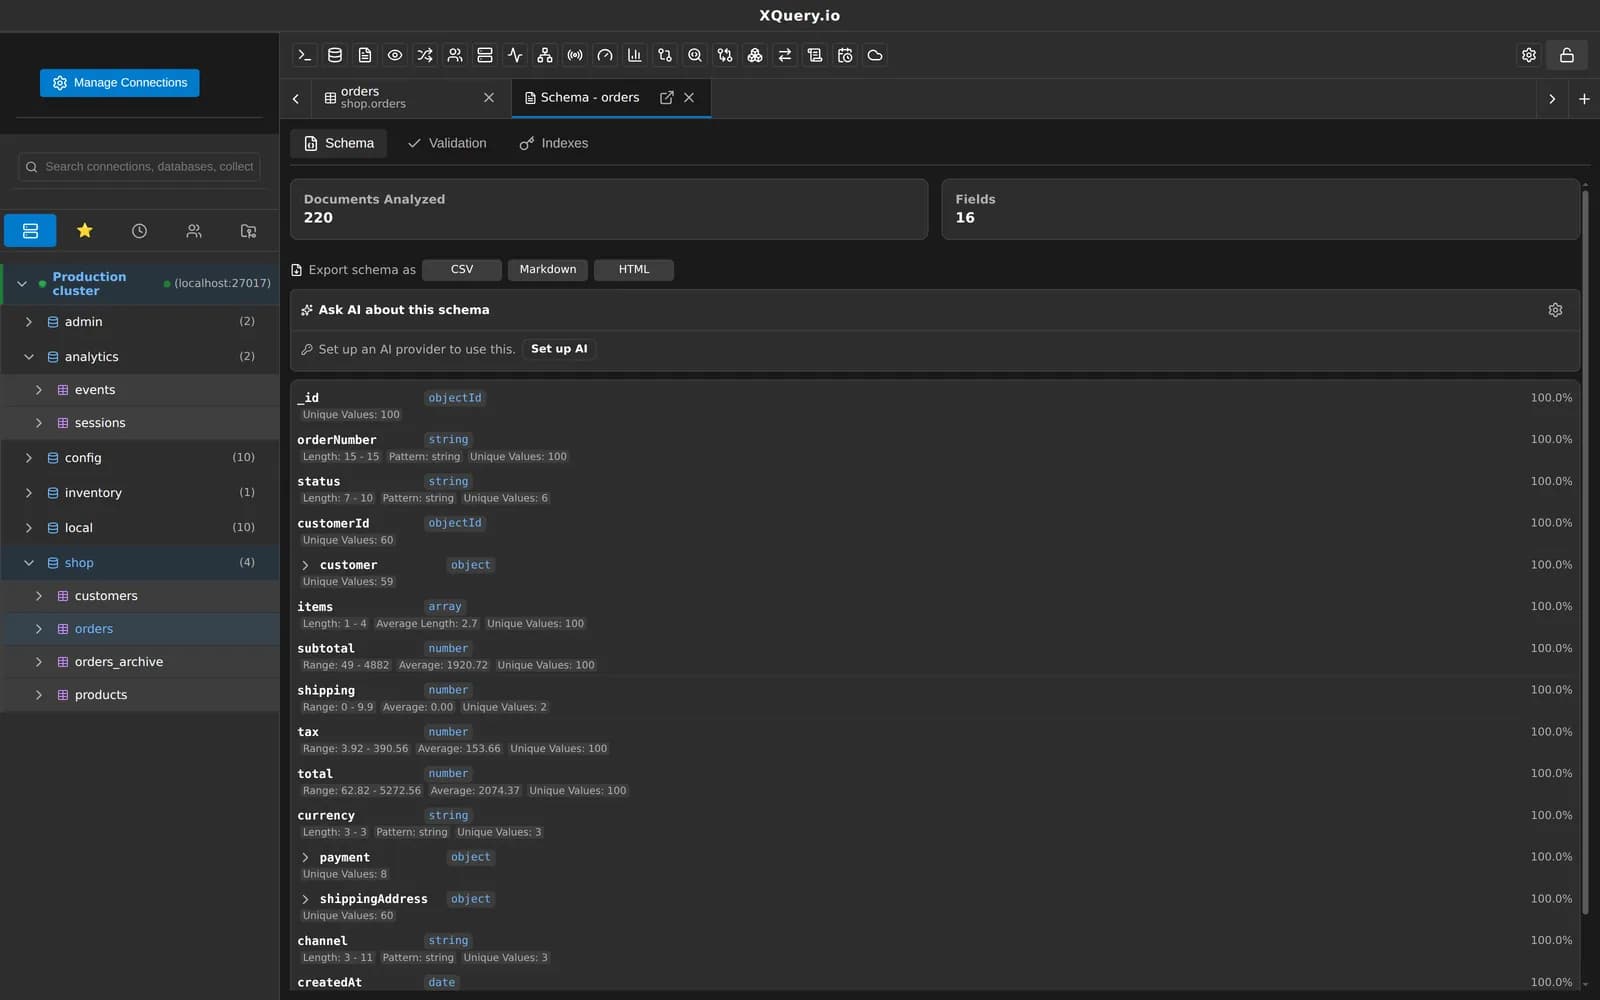
Task: Expand the inventory database
Action: coord(28,493)
